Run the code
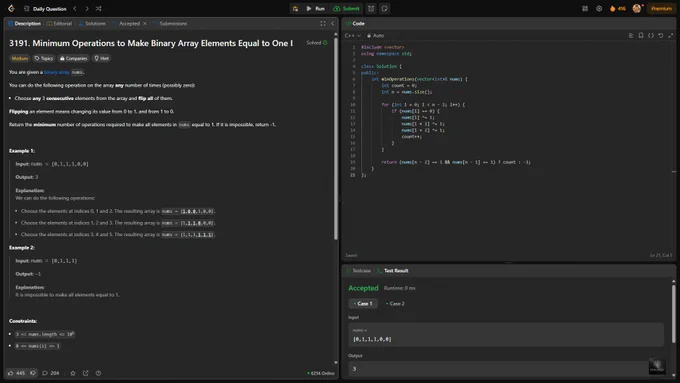680x383 pixels. (x=315, y=9)
